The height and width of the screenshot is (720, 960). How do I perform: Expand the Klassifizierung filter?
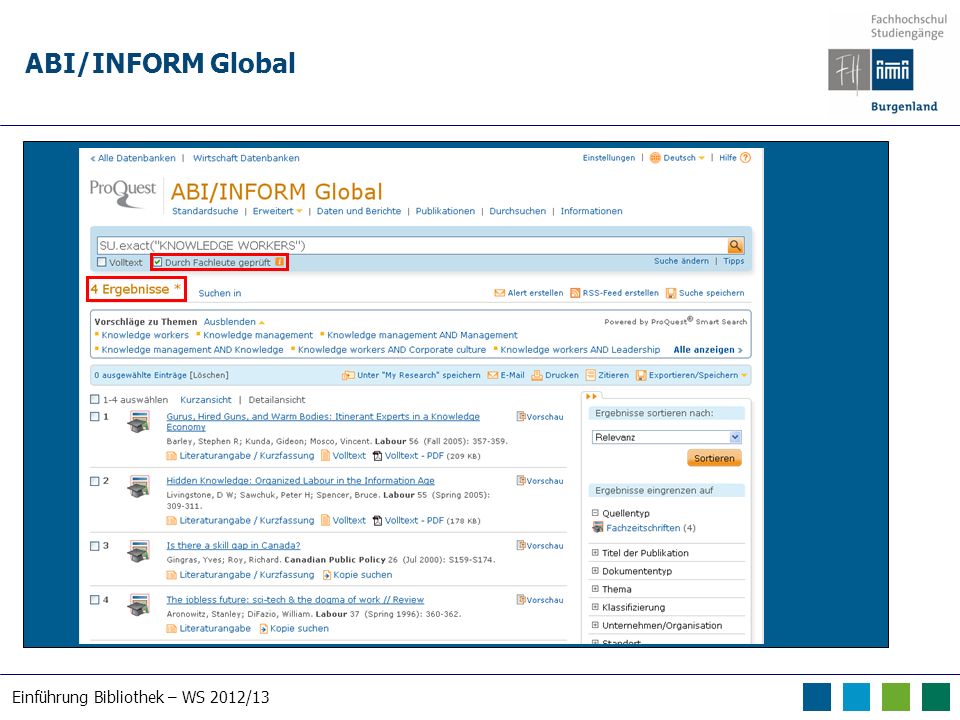click(594, 607)
